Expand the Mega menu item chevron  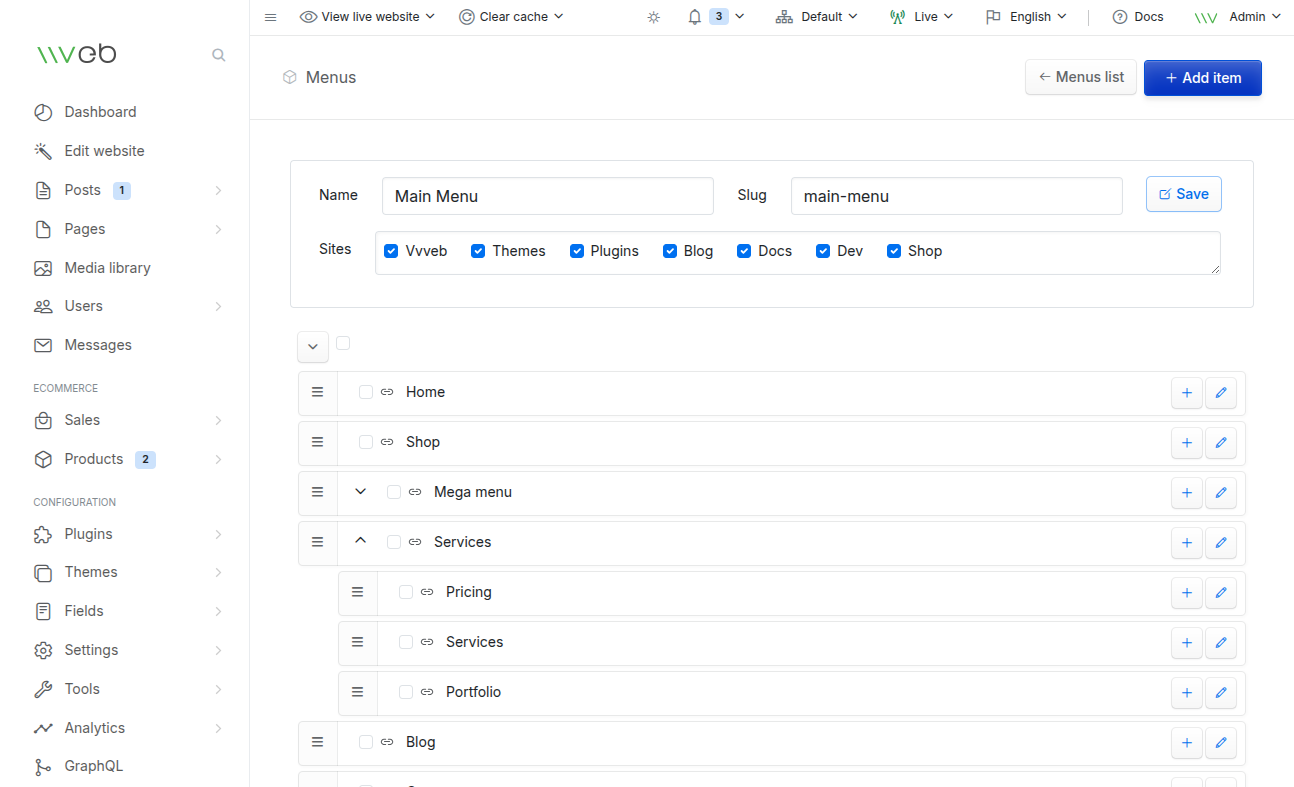tap(361, 492)
